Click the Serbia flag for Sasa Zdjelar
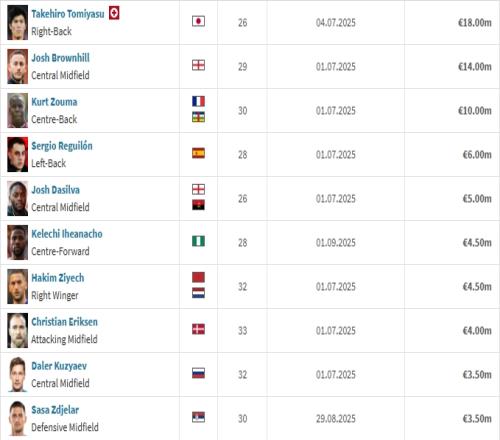 click(x=198, y=417)
